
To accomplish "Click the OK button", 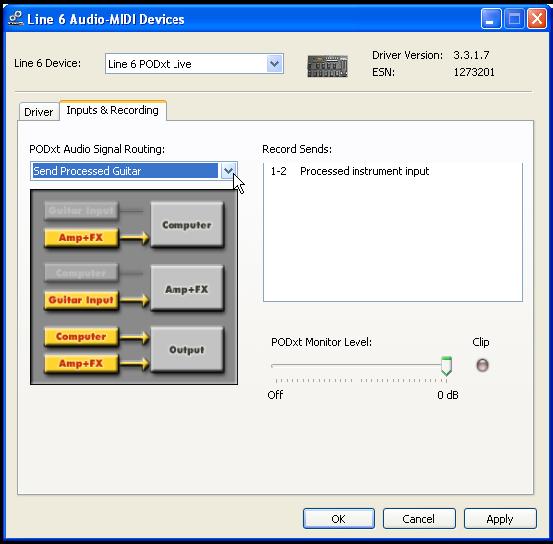I will point(339,519).
